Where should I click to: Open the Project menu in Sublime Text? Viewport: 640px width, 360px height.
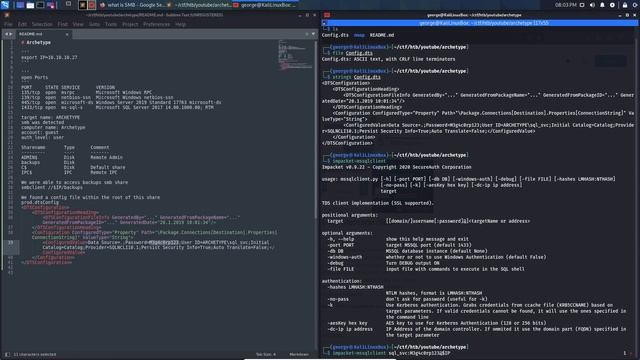(x=130, y=24)
